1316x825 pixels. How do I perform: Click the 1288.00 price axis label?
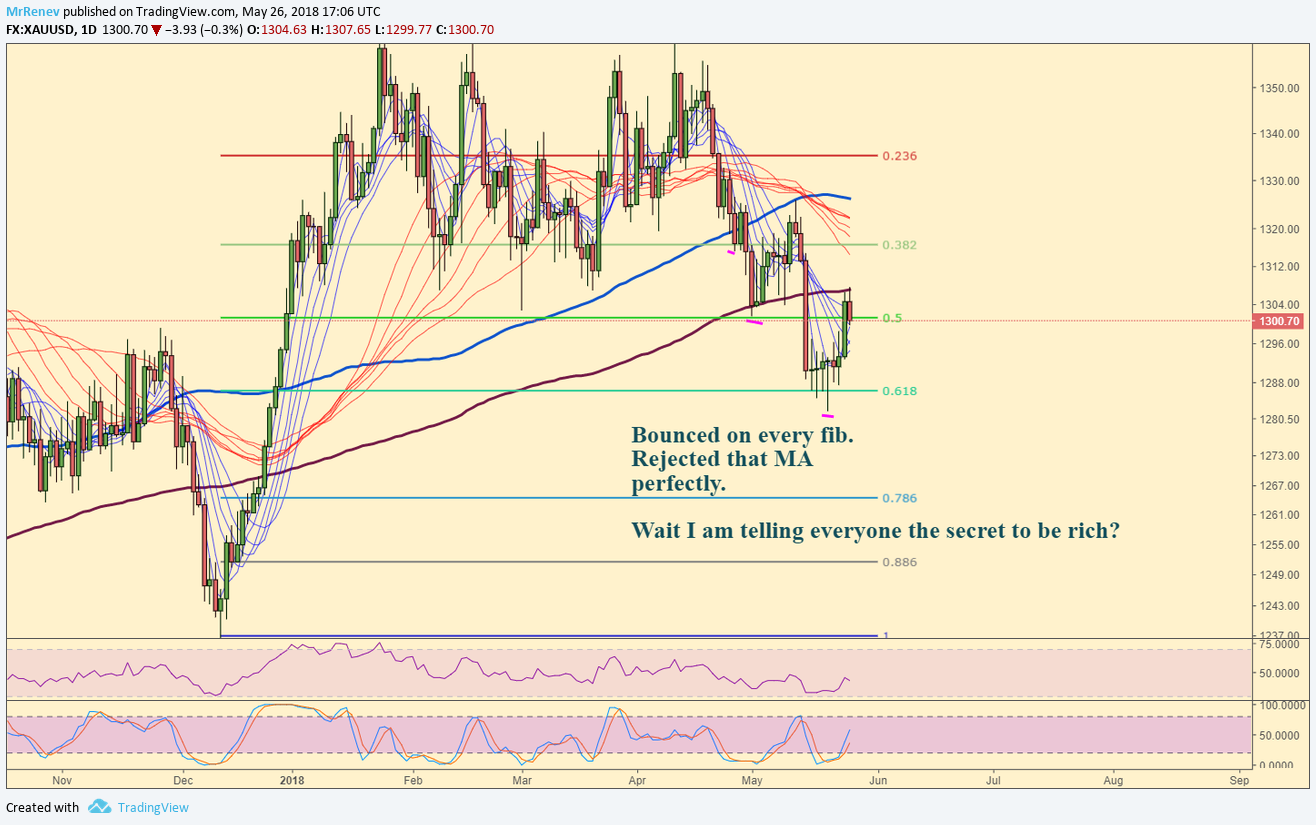(x=1279, y=382)
